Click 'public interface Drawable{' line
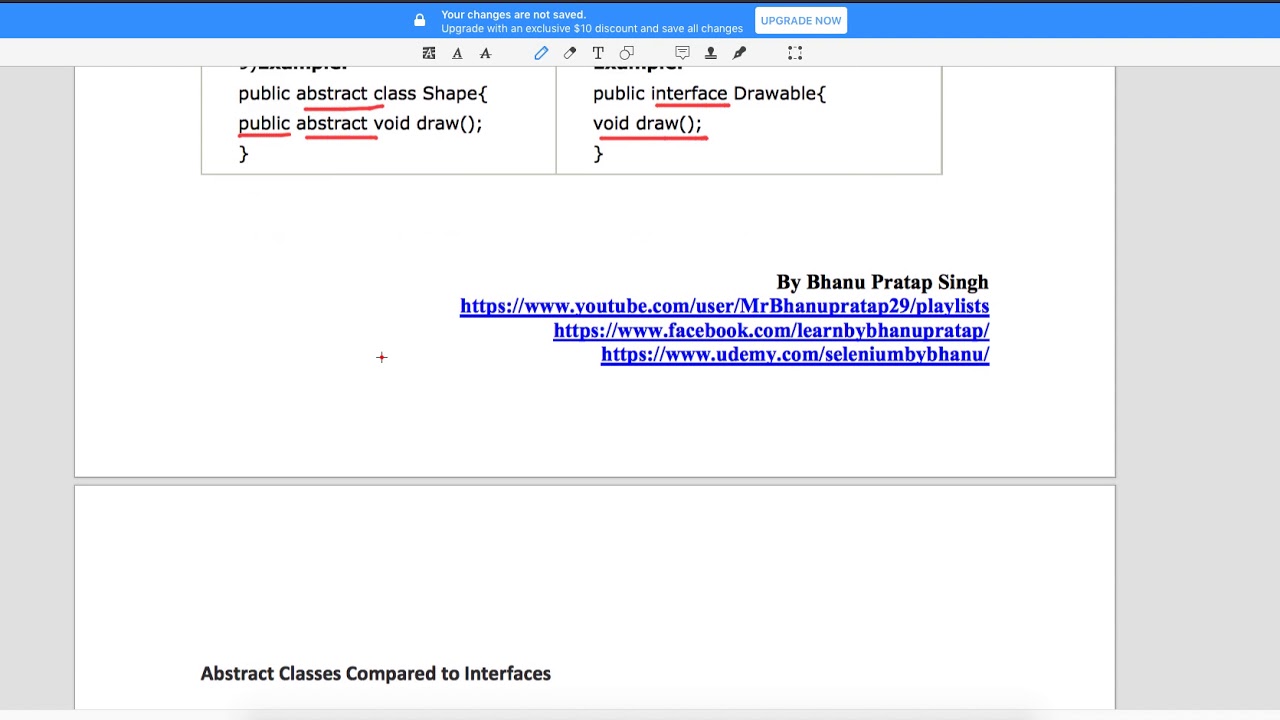The width and height of the screenshot is (1280, 720). pos(710,93)
